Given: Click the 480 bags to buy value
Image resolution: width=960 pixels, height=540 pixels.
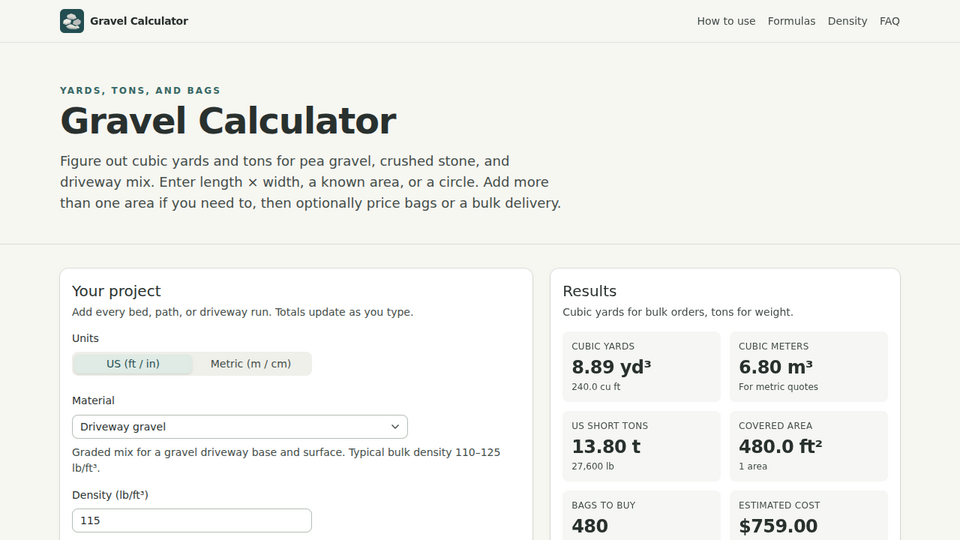Looking at the screenshot, I should click(x=590, y=526).
